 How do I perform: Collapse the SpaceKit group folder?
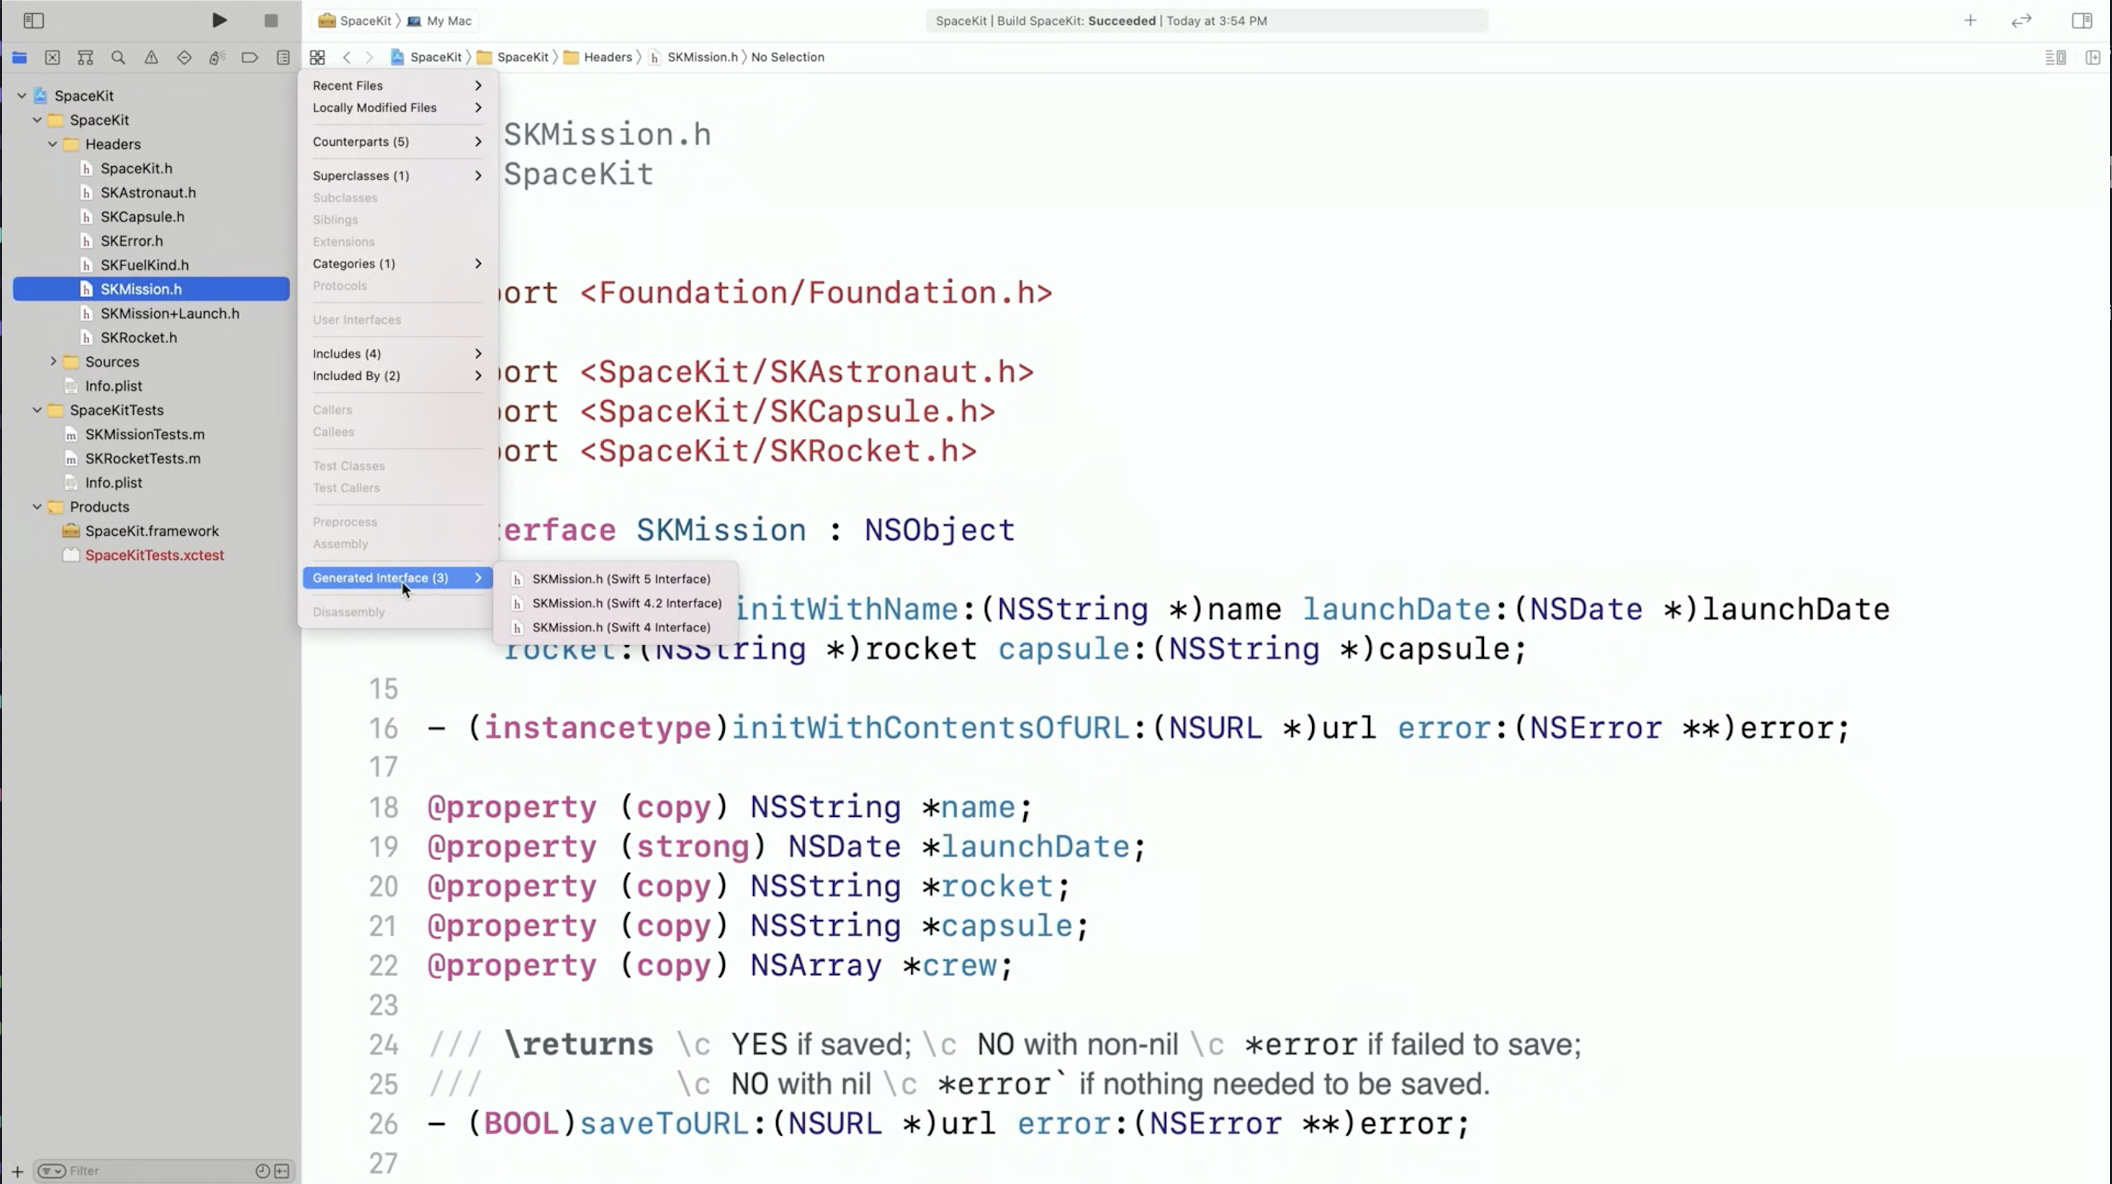[37, 120]
